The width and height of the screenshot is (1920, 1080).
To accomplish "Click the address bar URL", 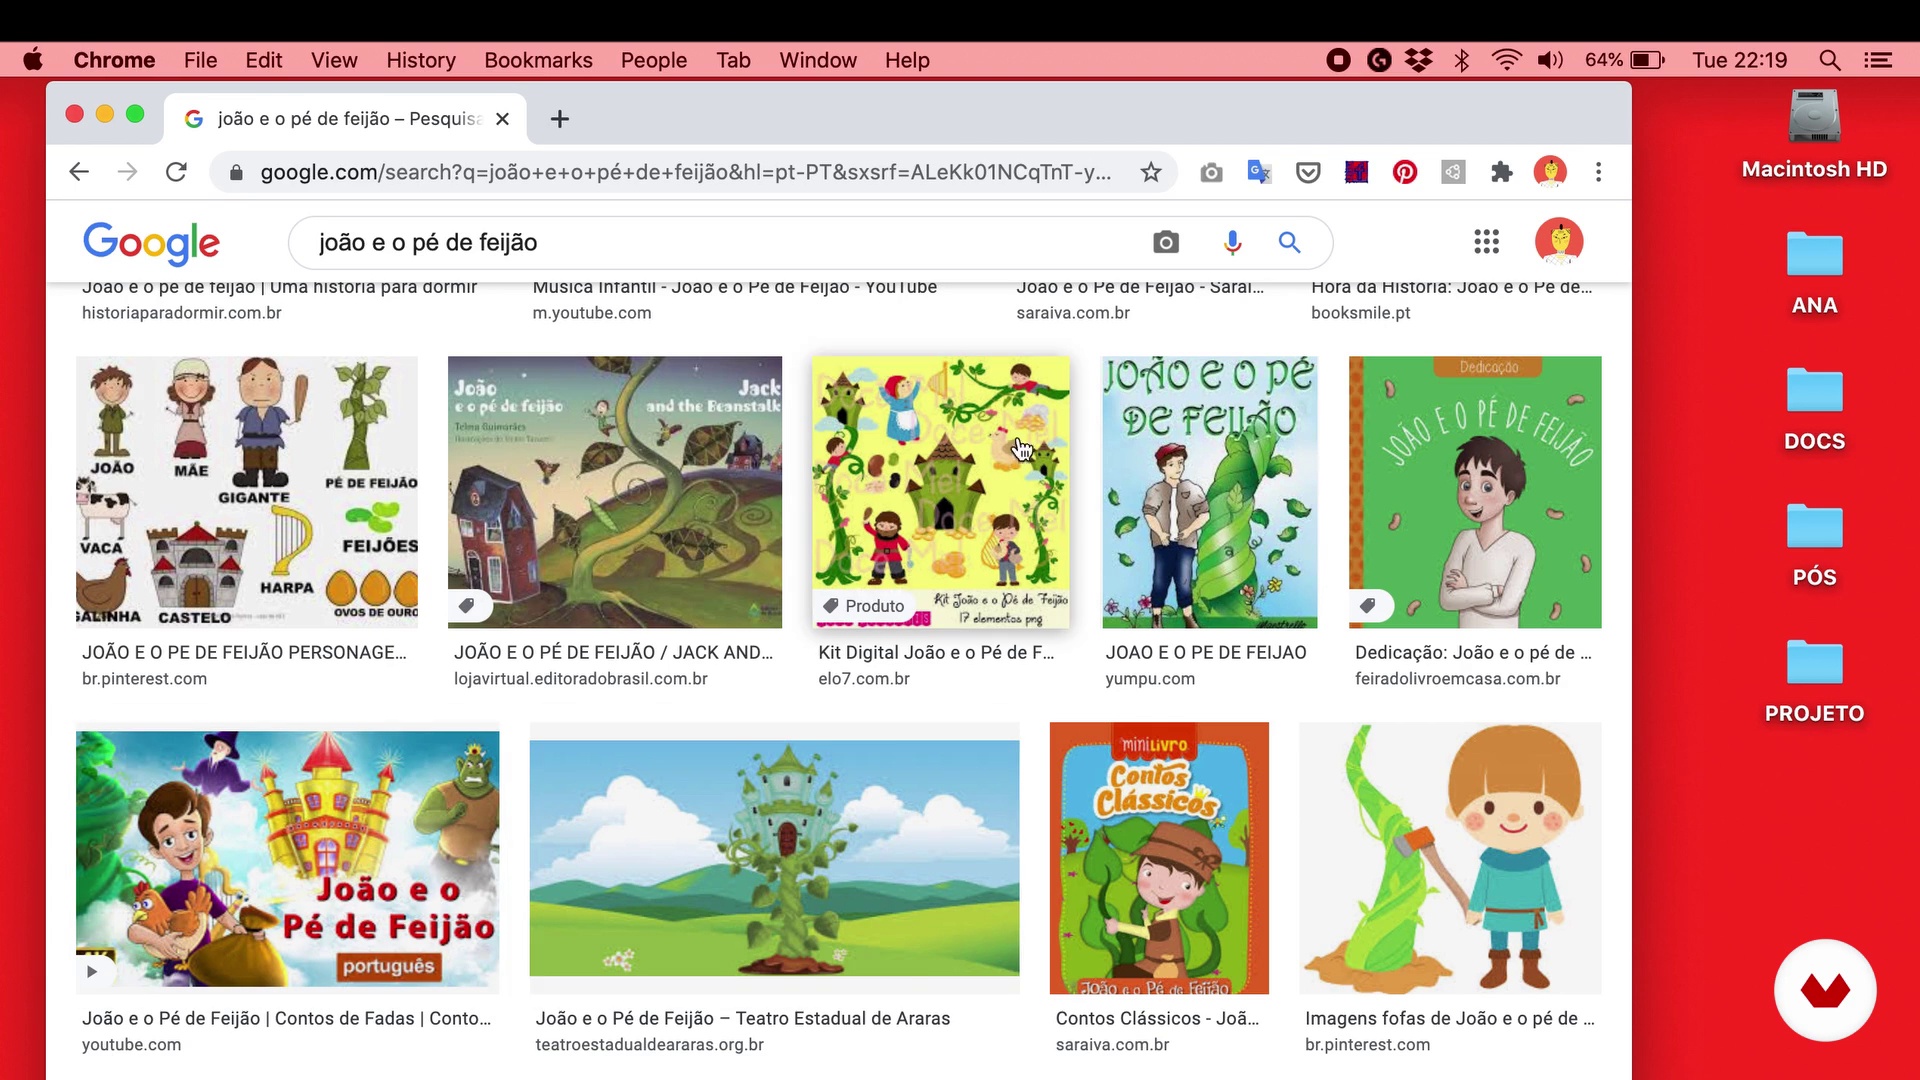I will 685,172.
